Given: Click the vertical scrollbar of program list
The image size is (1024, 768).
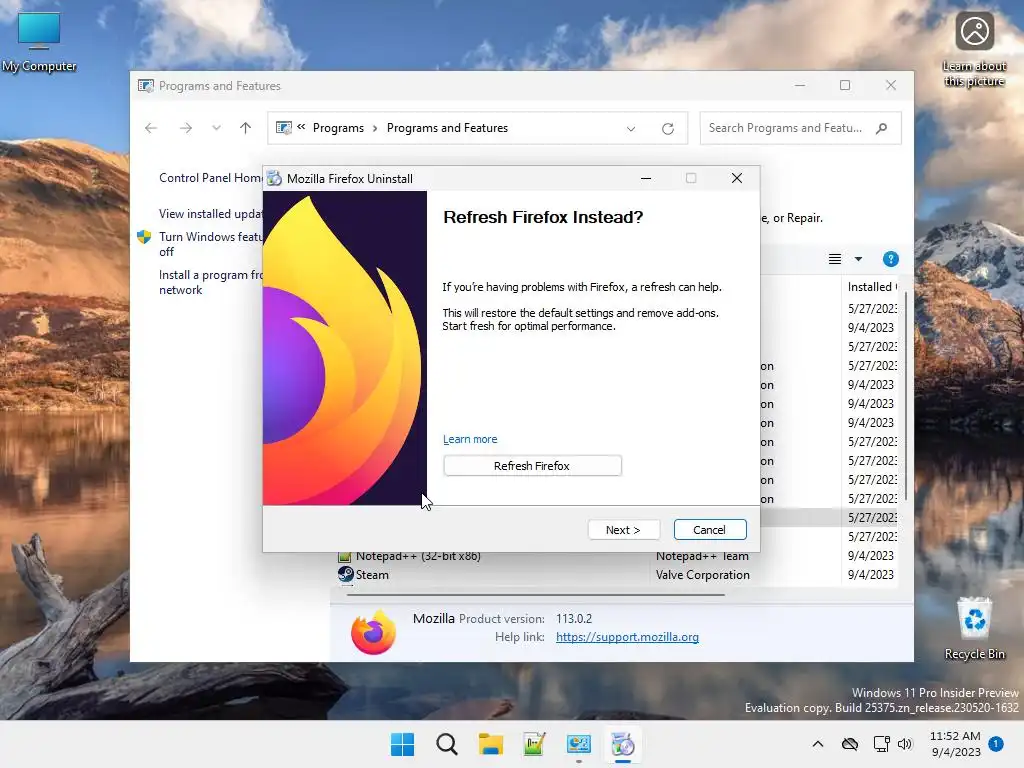Looking at the screenshot, I should coord(906,398).
